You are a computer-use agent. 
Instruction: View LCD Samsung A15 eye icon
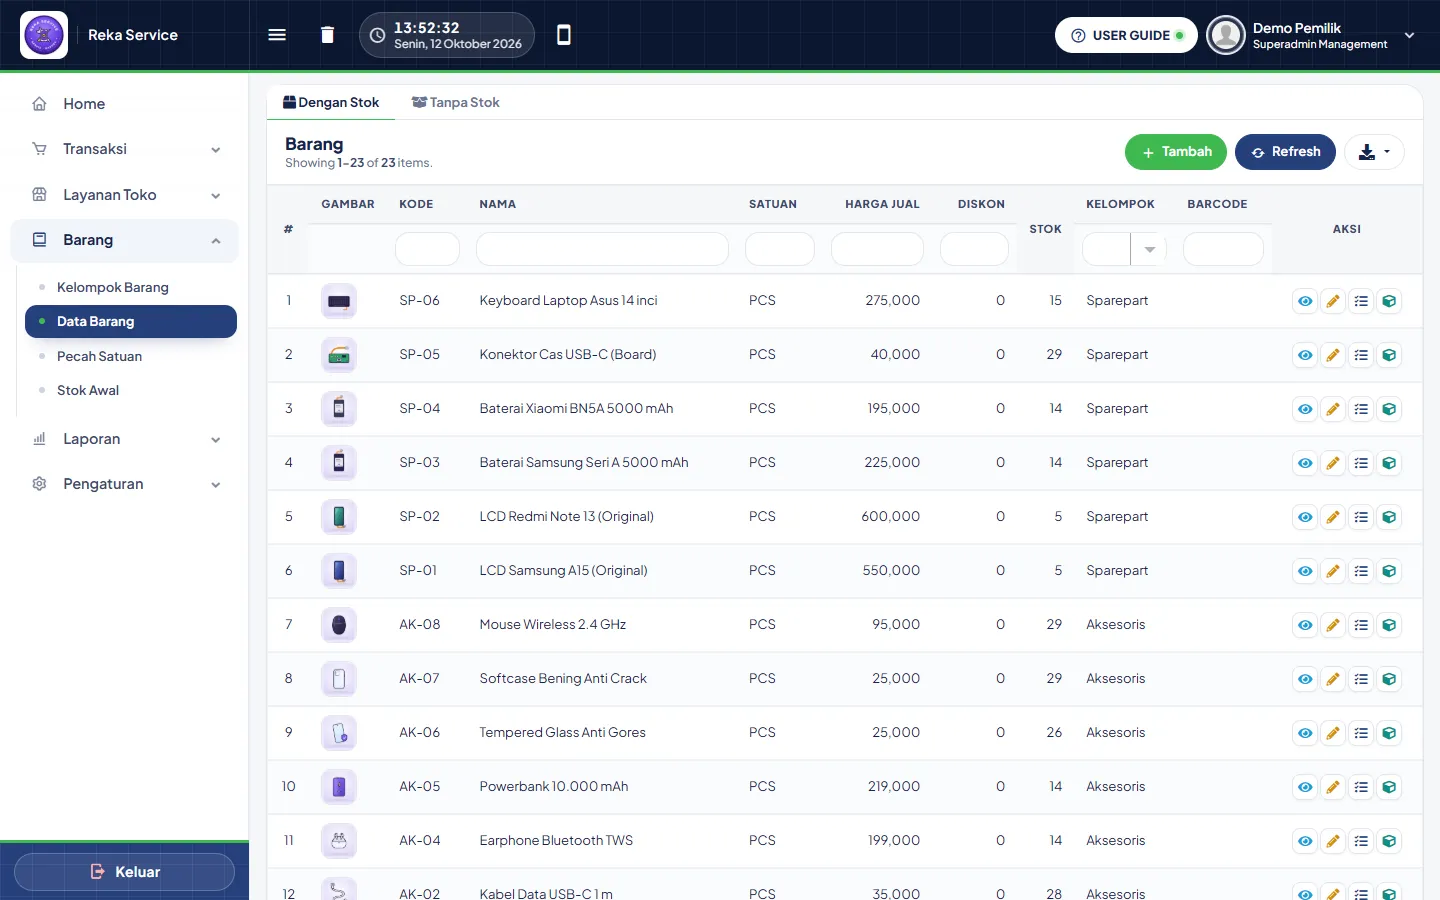1305,571
